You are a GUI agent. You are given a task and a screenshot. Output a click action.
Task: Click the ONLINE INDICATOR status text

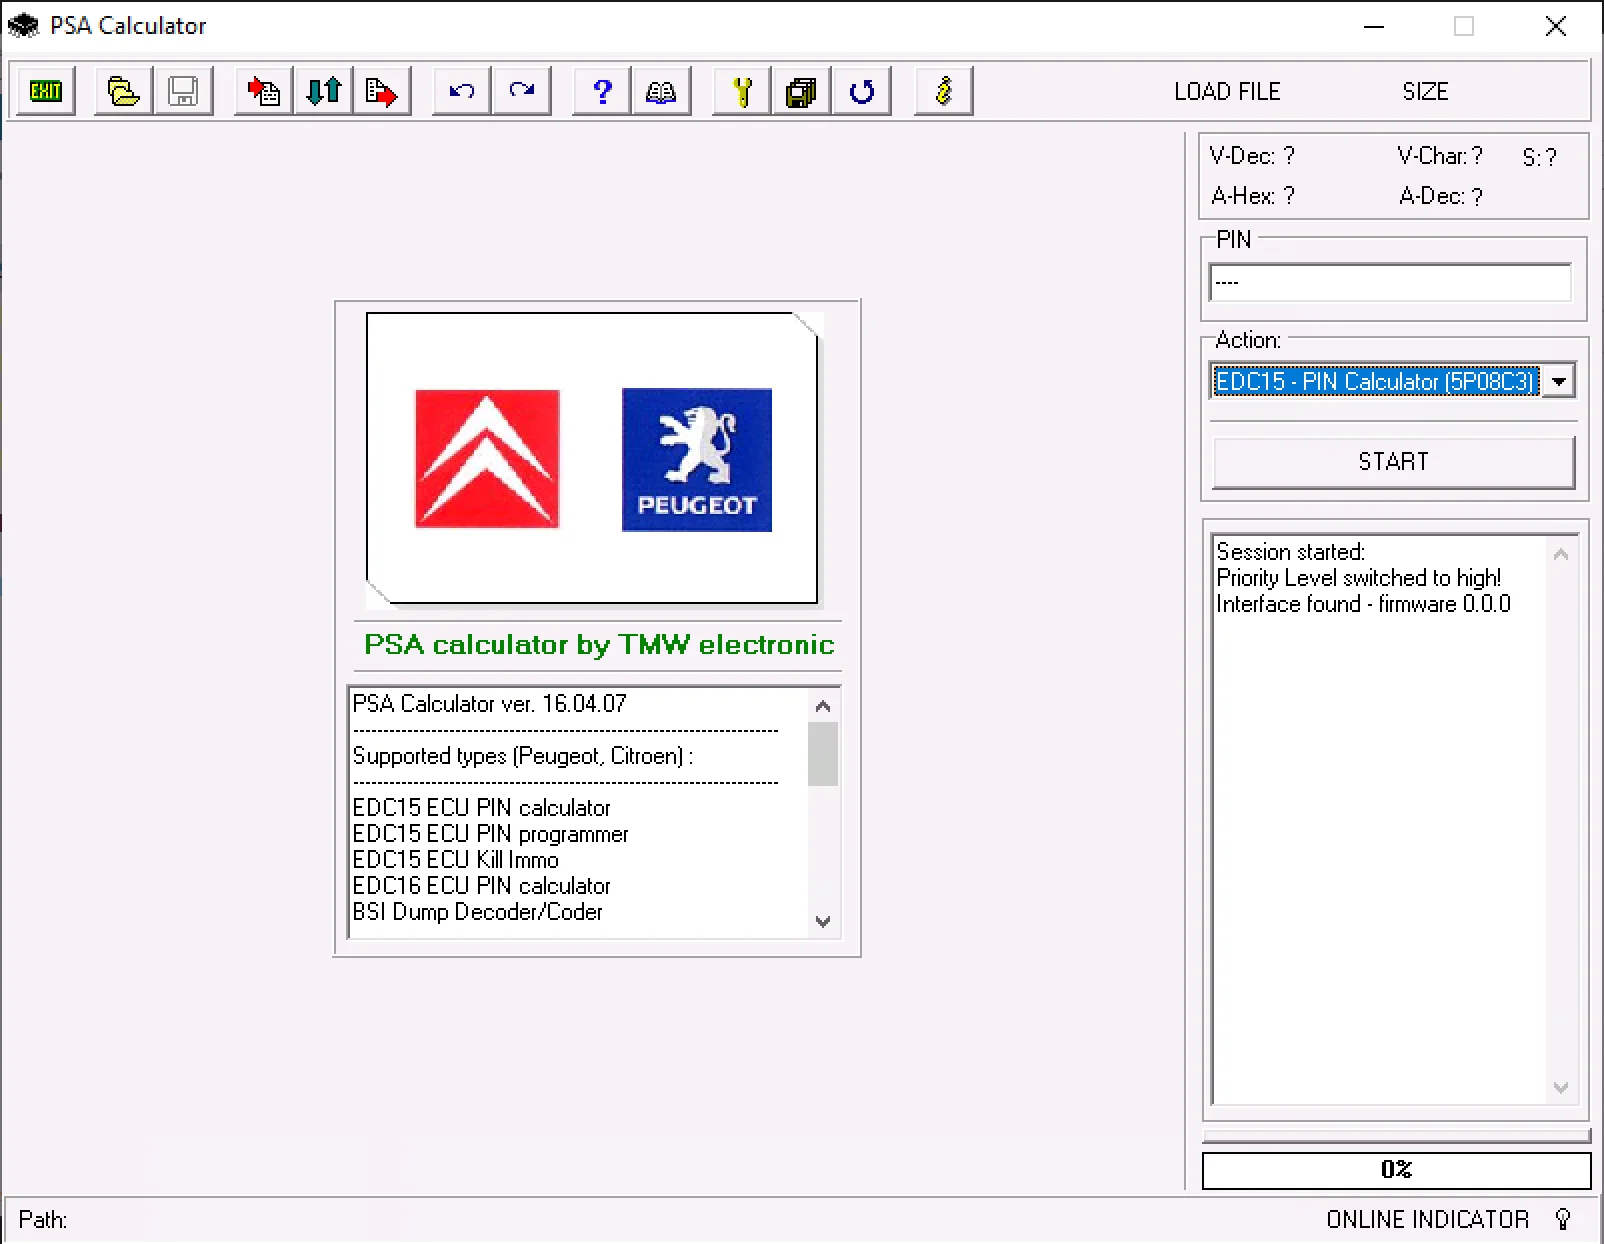(1428, 1220)
